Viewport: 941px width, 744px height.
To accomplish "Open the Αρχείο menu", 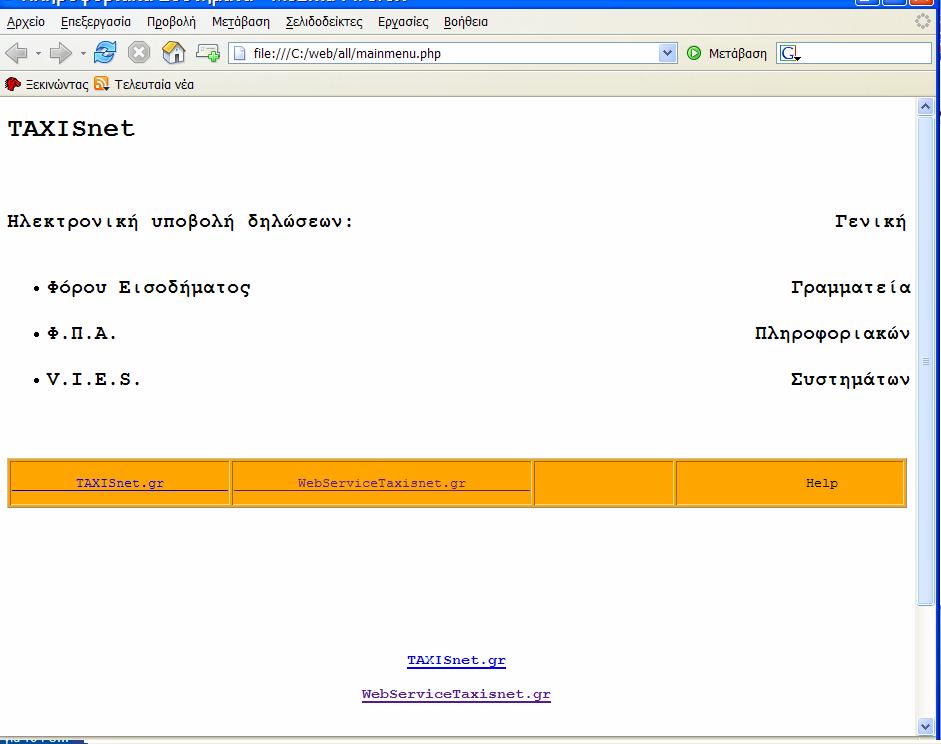I will [x=26, y=22].
